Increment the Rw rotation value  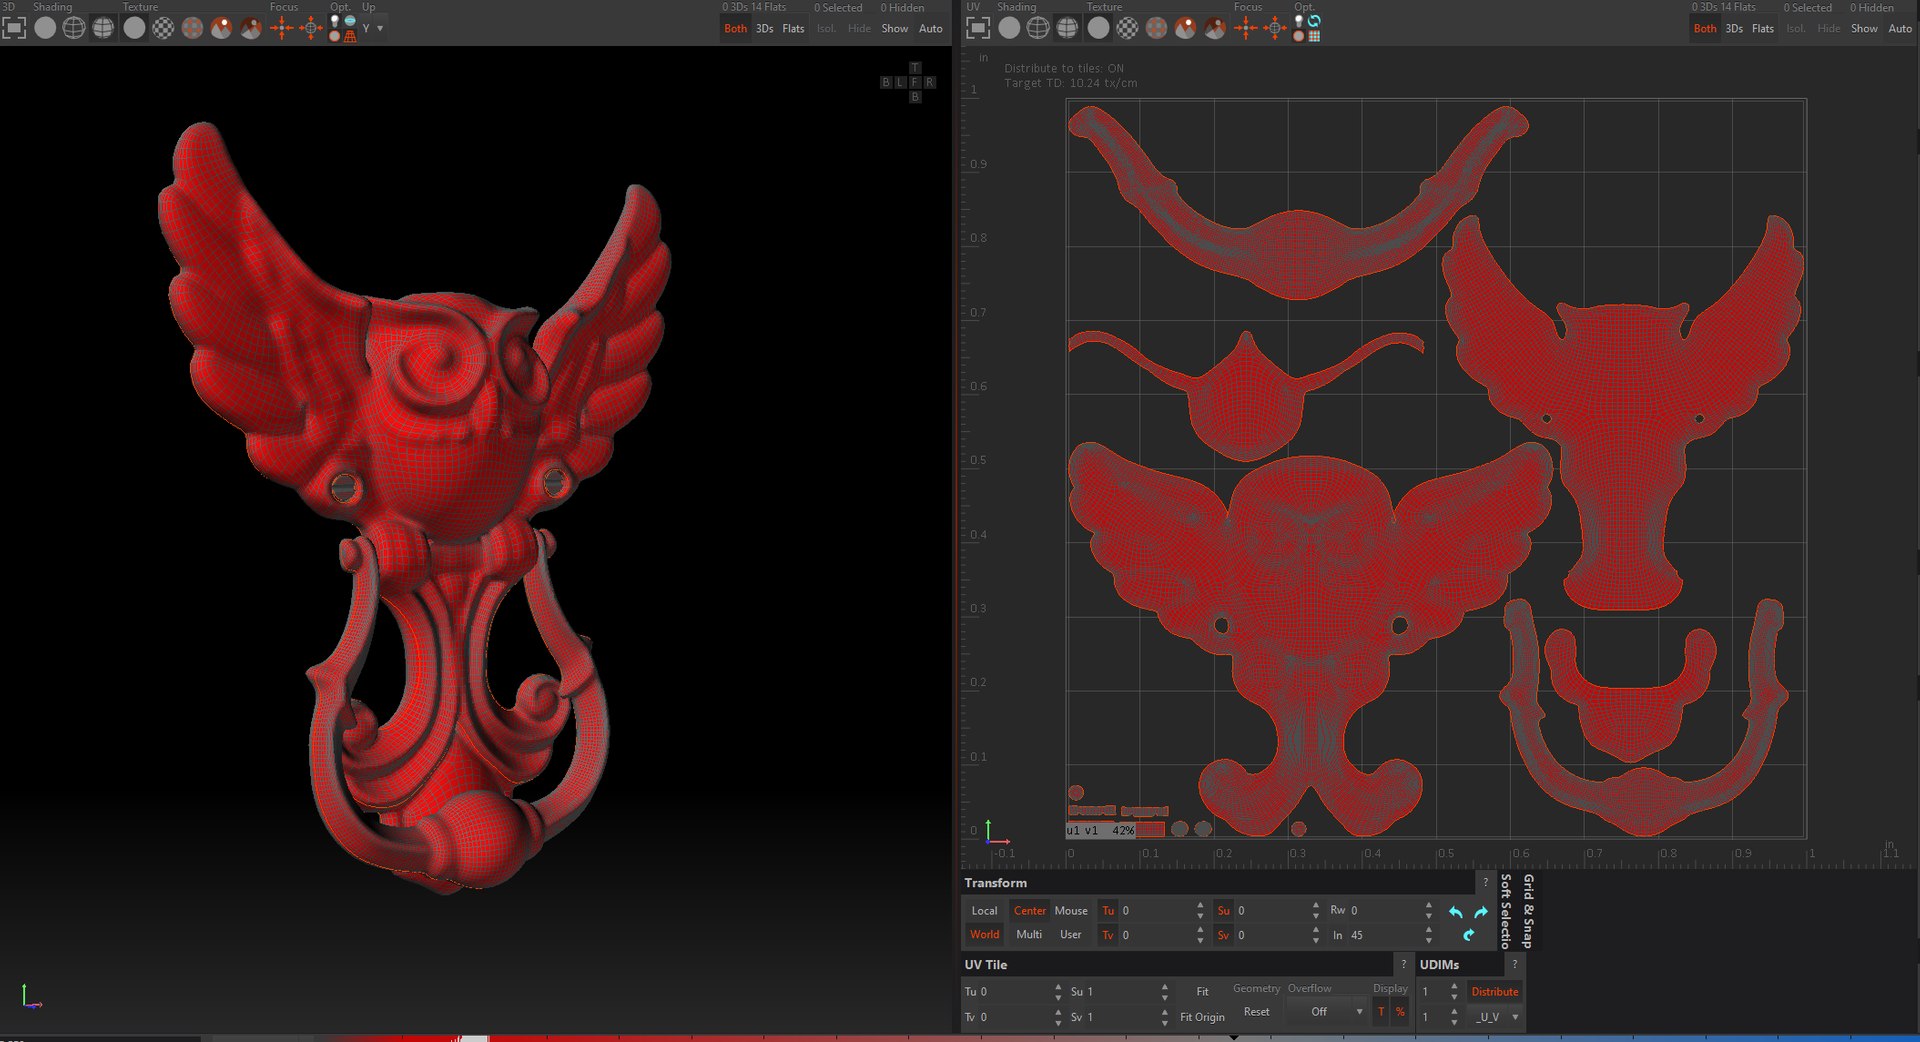pyautogui.click(x=1428, y=906)
